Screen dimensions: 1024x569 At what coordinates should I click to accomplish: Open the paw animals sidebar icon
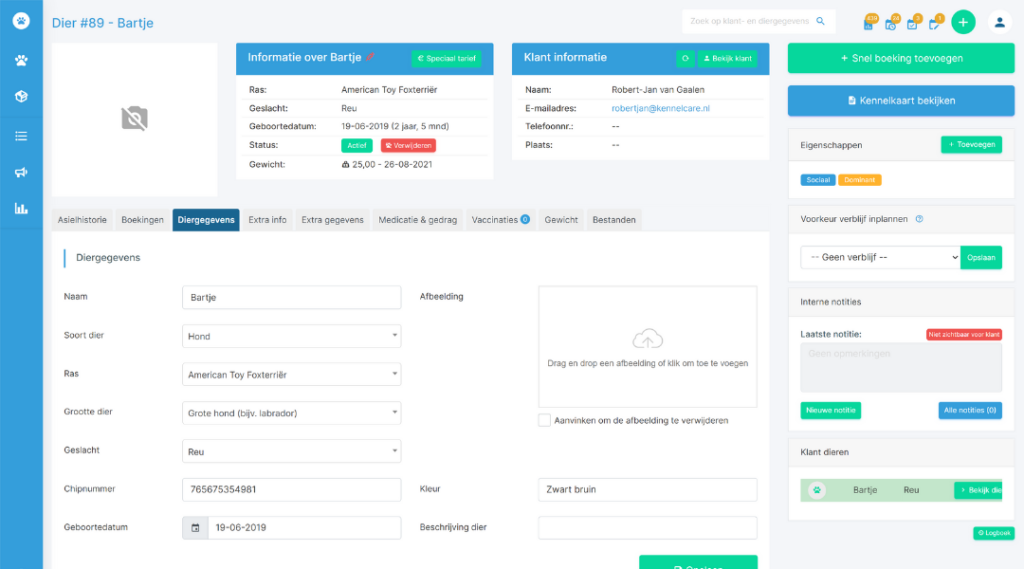click(x=21, y=61)
